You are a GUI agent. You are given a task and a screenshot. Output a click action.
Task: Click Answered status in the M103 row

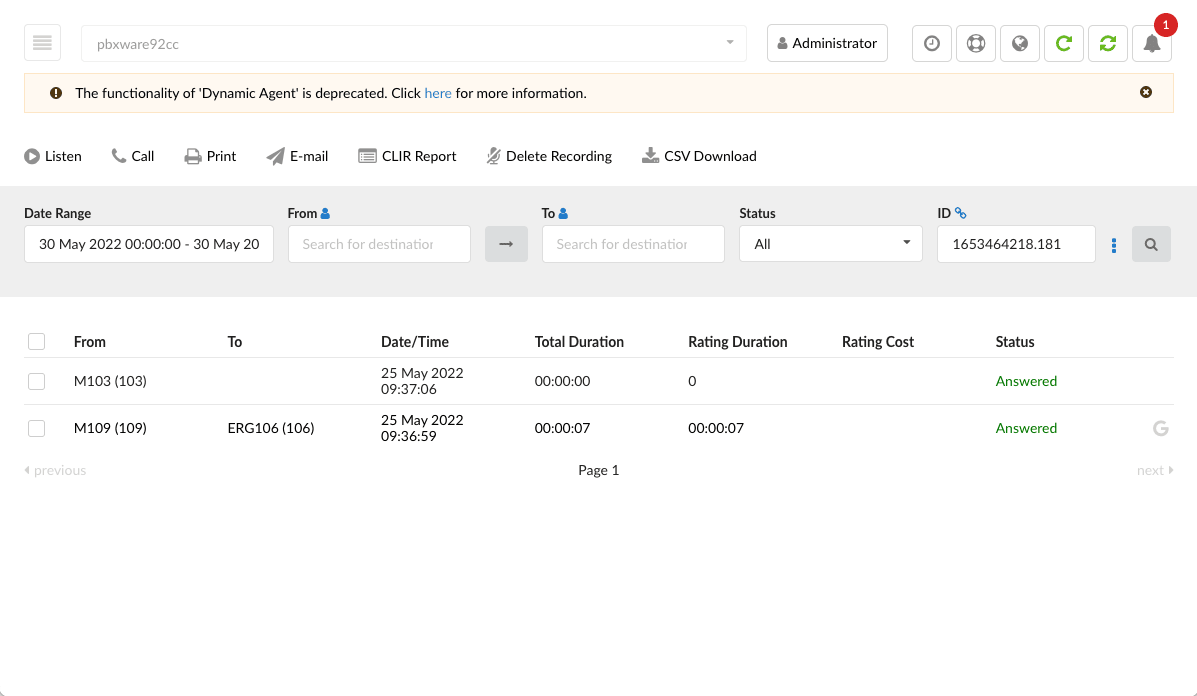[1026, 381]
